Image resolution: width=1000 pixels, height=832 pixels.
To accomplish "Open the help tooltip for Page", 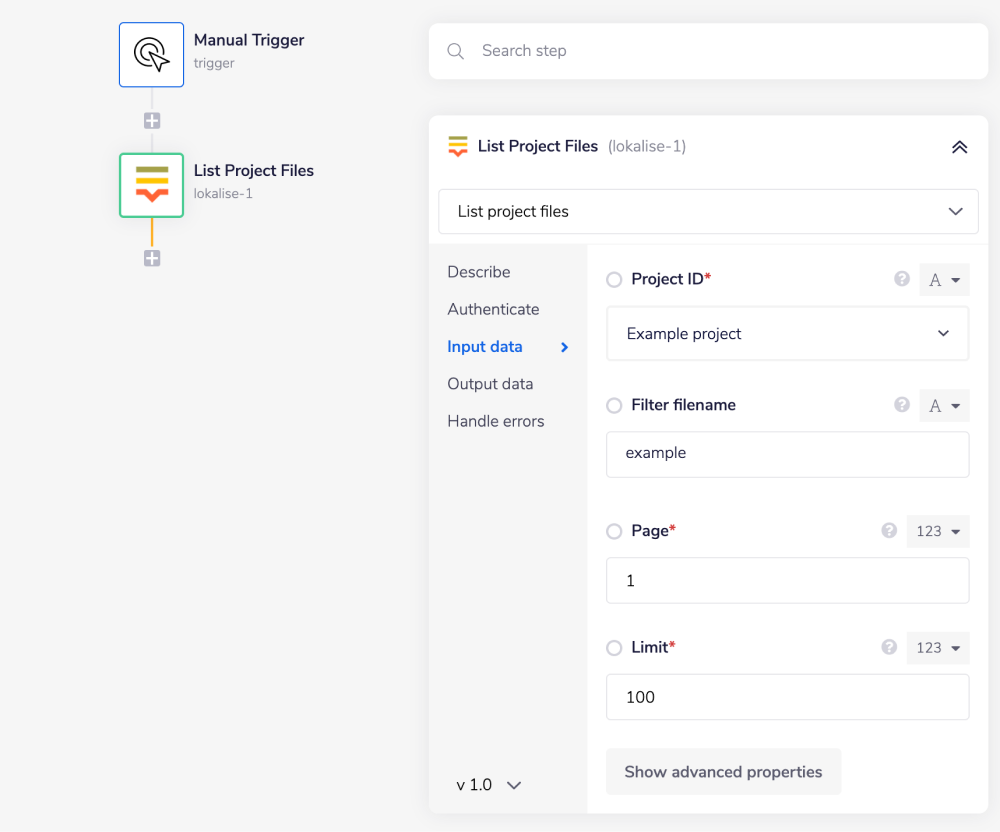I will point(889,531).
